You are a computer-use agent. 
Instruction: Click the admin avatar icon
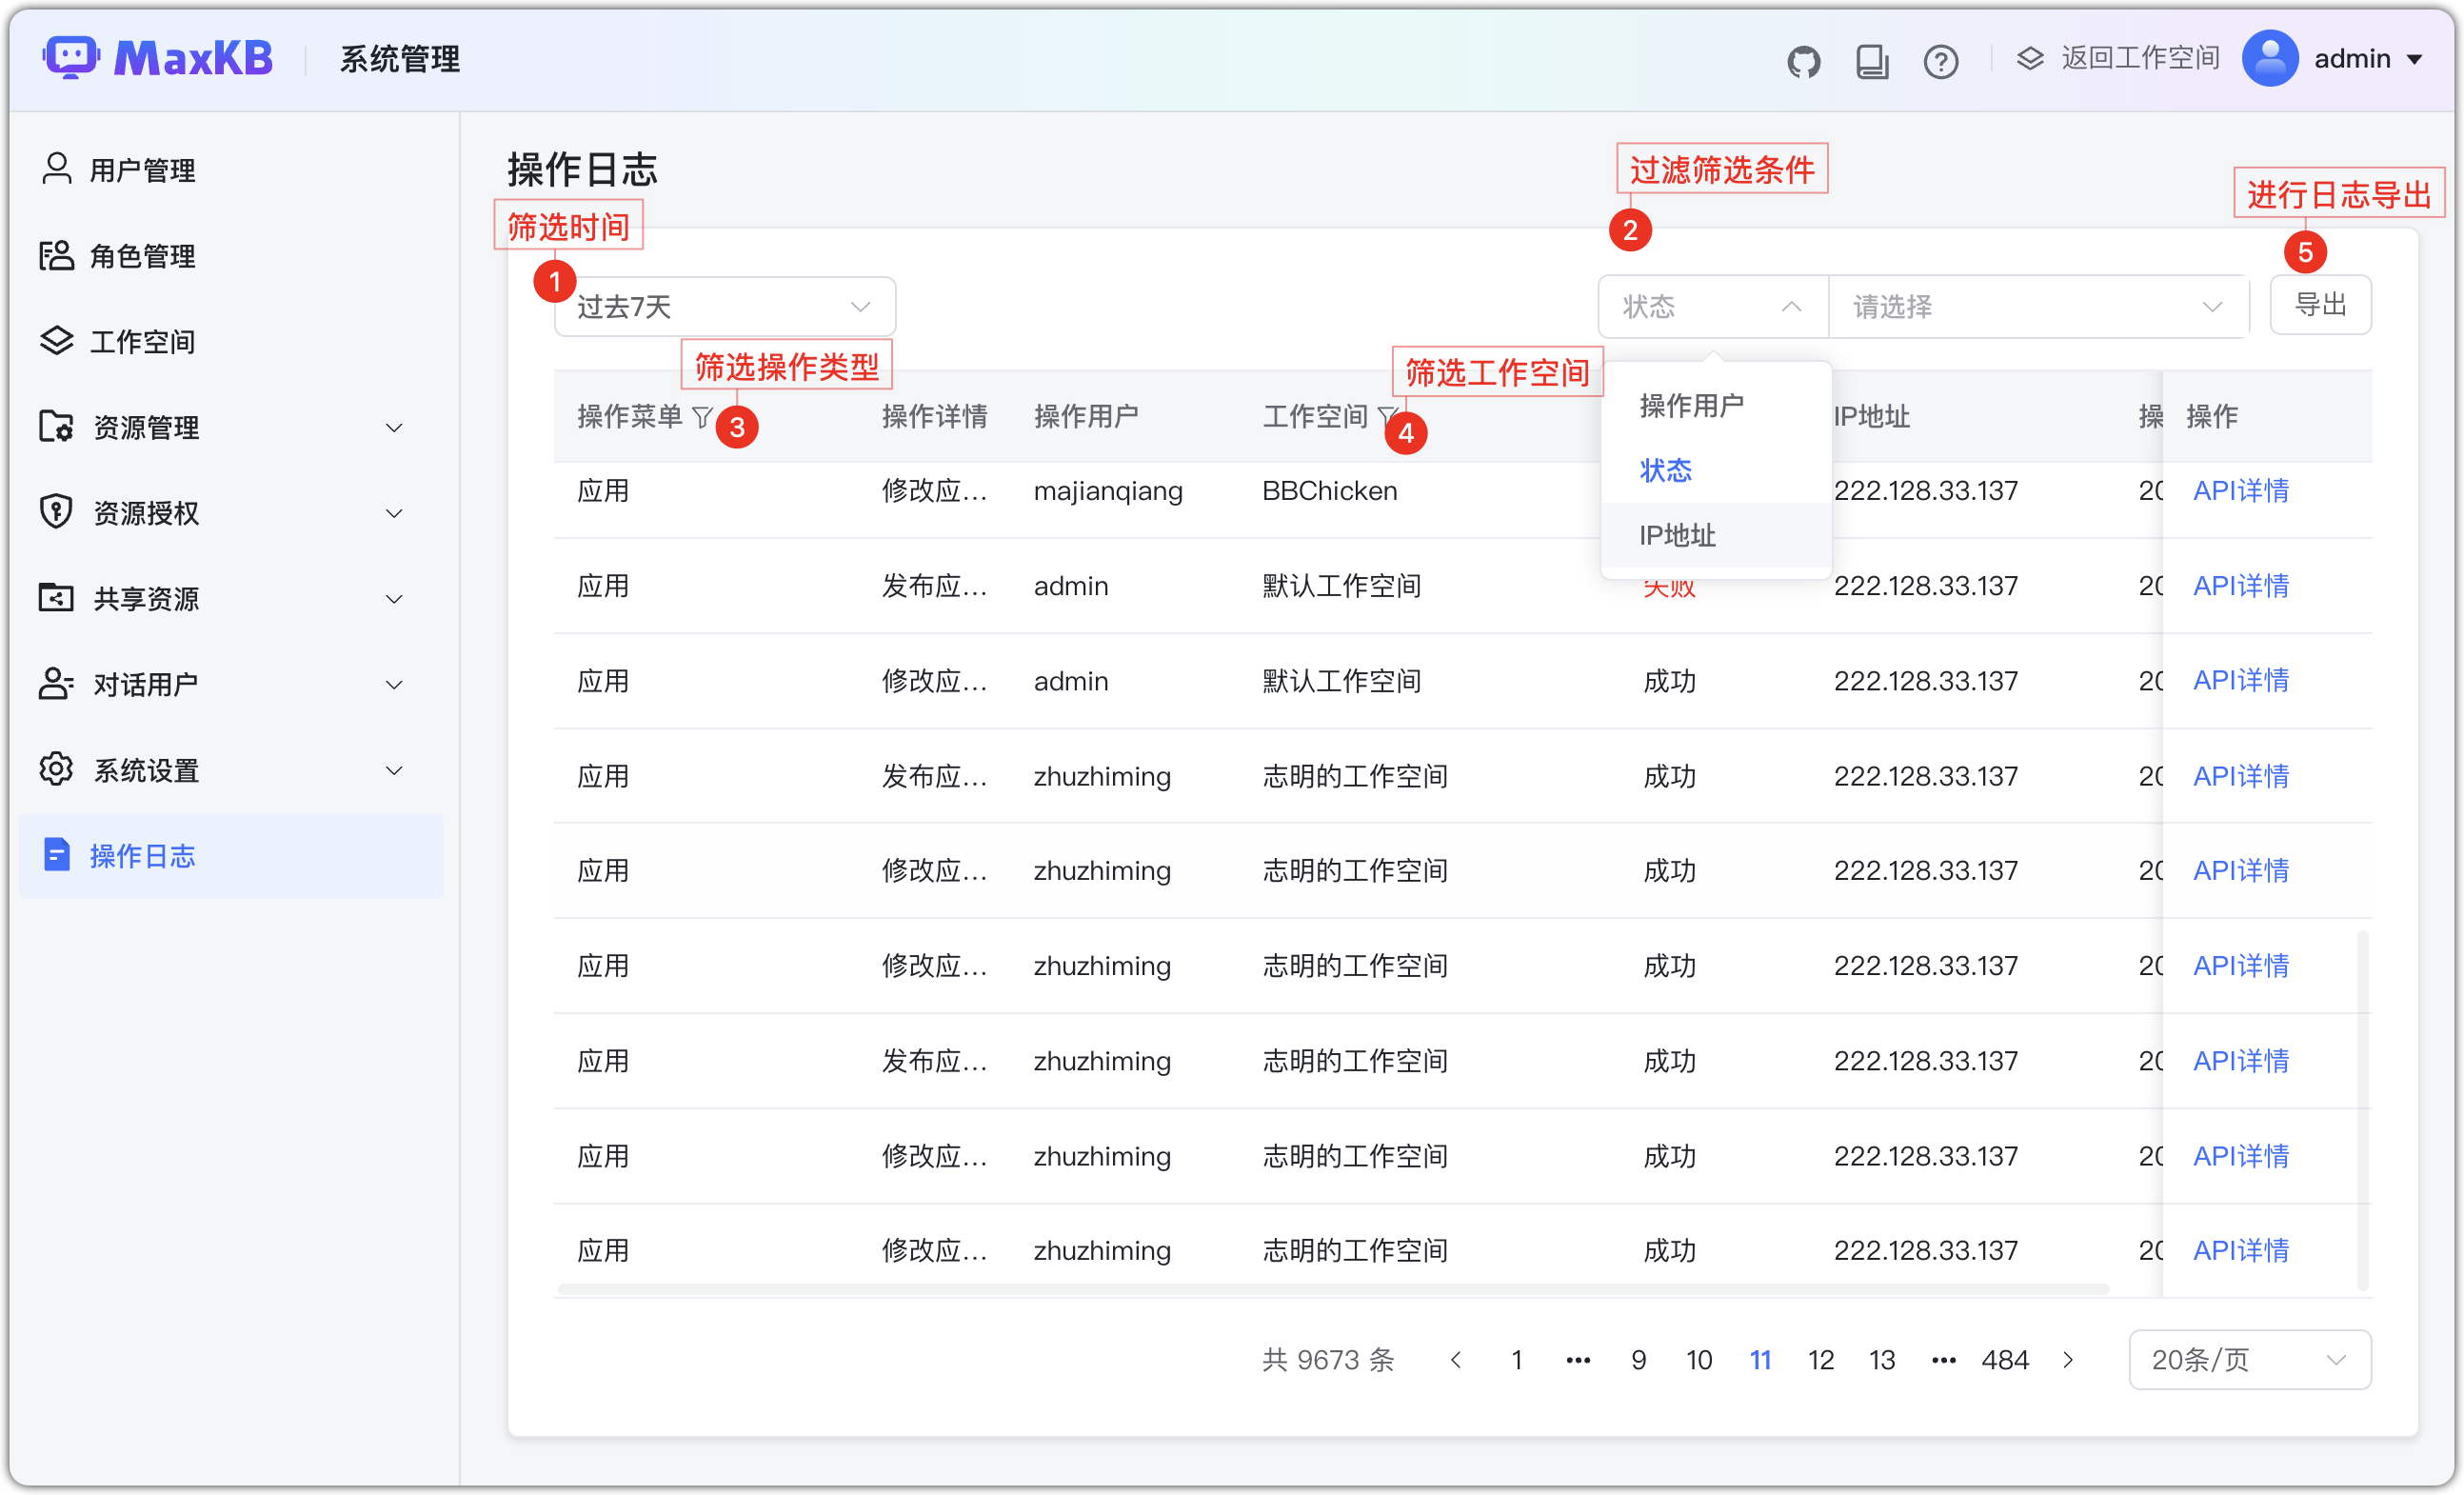pyautogui.click(x=2269, y=58)
